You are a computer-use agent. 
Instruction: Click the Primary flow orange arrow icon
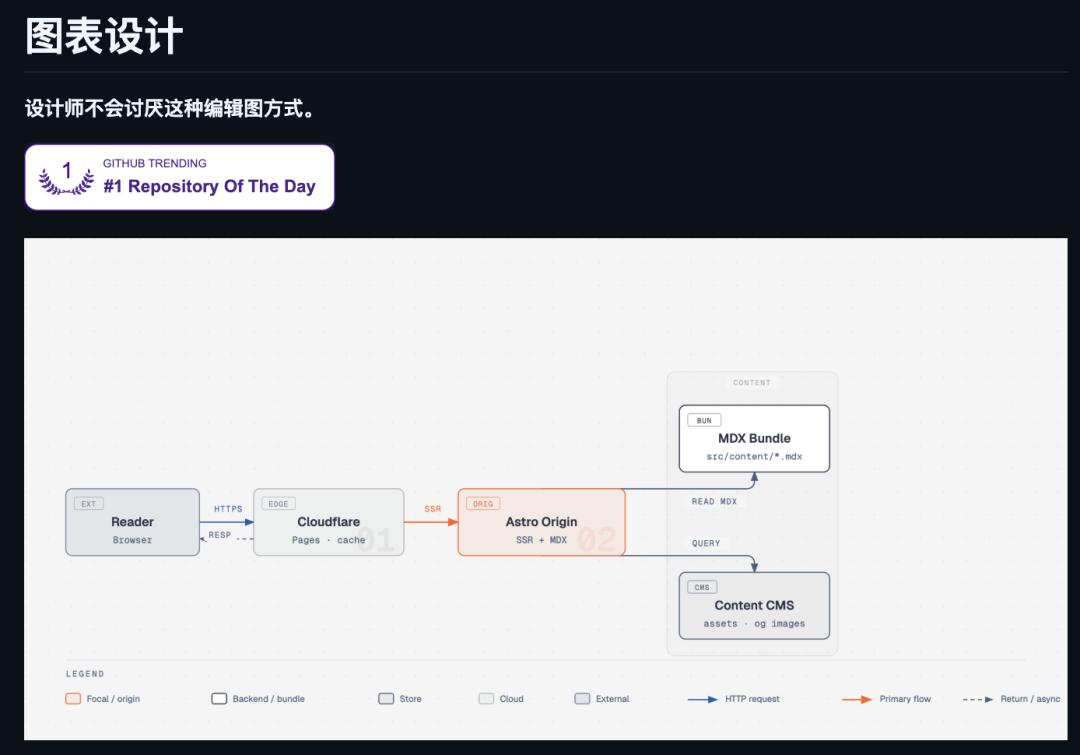(x=857, y=699)
